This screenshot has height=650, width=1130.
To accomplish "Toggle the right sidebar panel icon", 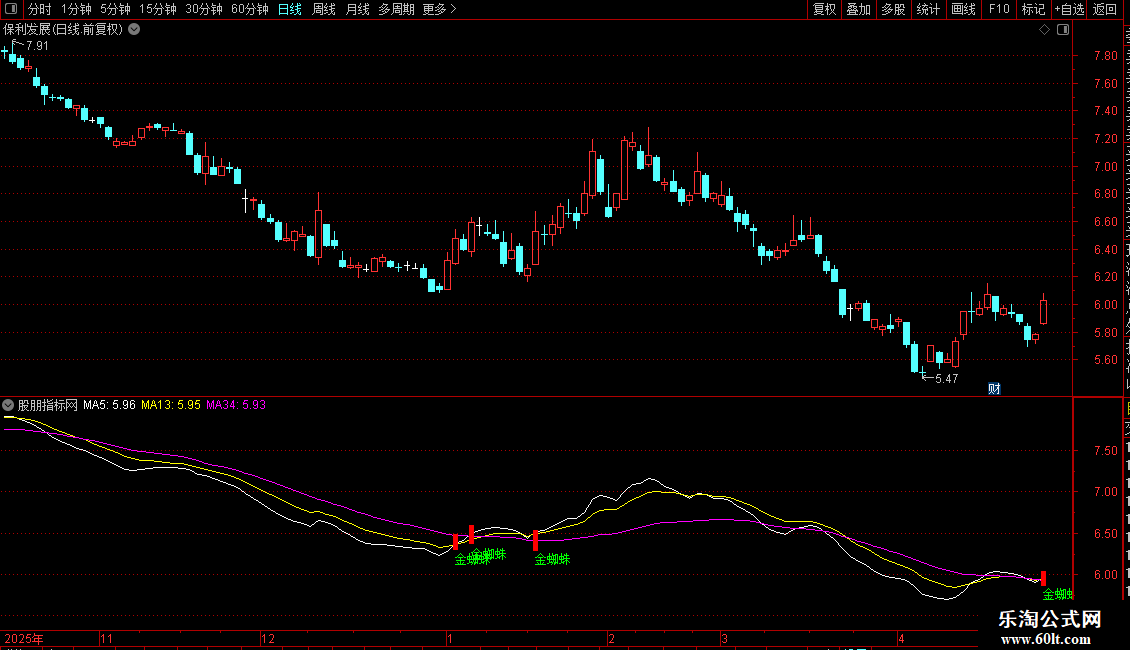I will (x=1063, y=30).
